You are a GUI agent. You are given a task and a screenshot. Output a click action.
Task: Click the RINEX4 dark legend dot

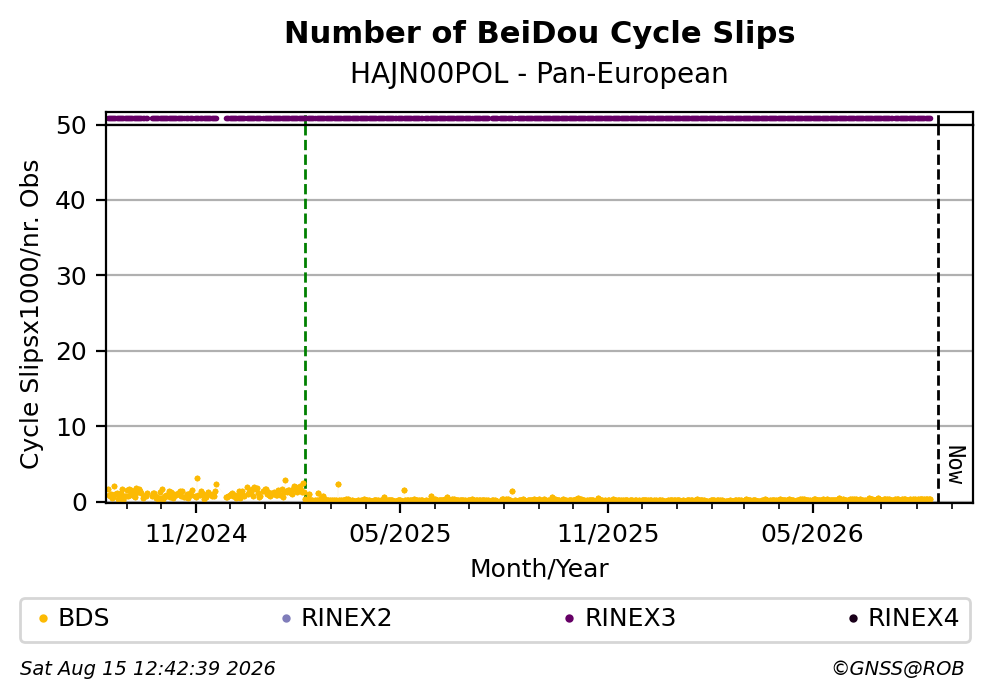tap(853, 619)
